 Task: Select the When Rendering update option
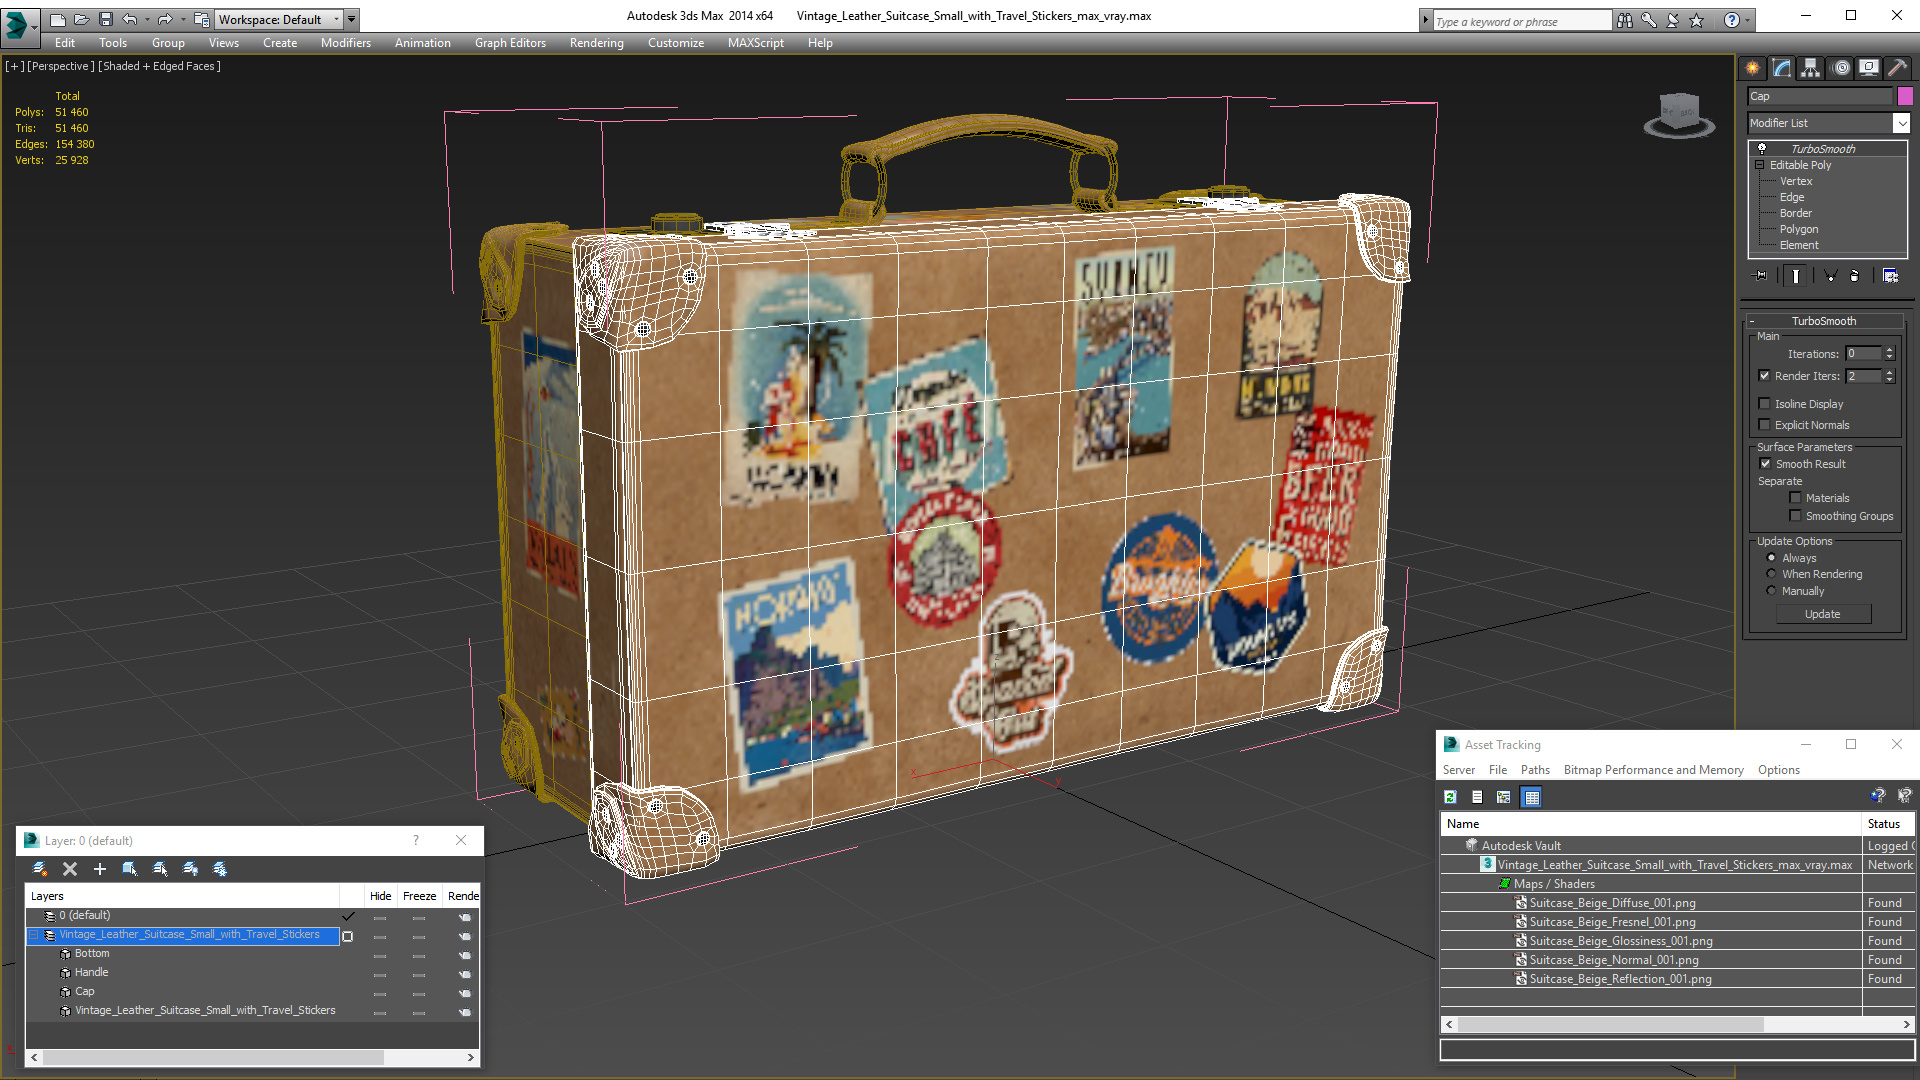[x=1771, y=574]
